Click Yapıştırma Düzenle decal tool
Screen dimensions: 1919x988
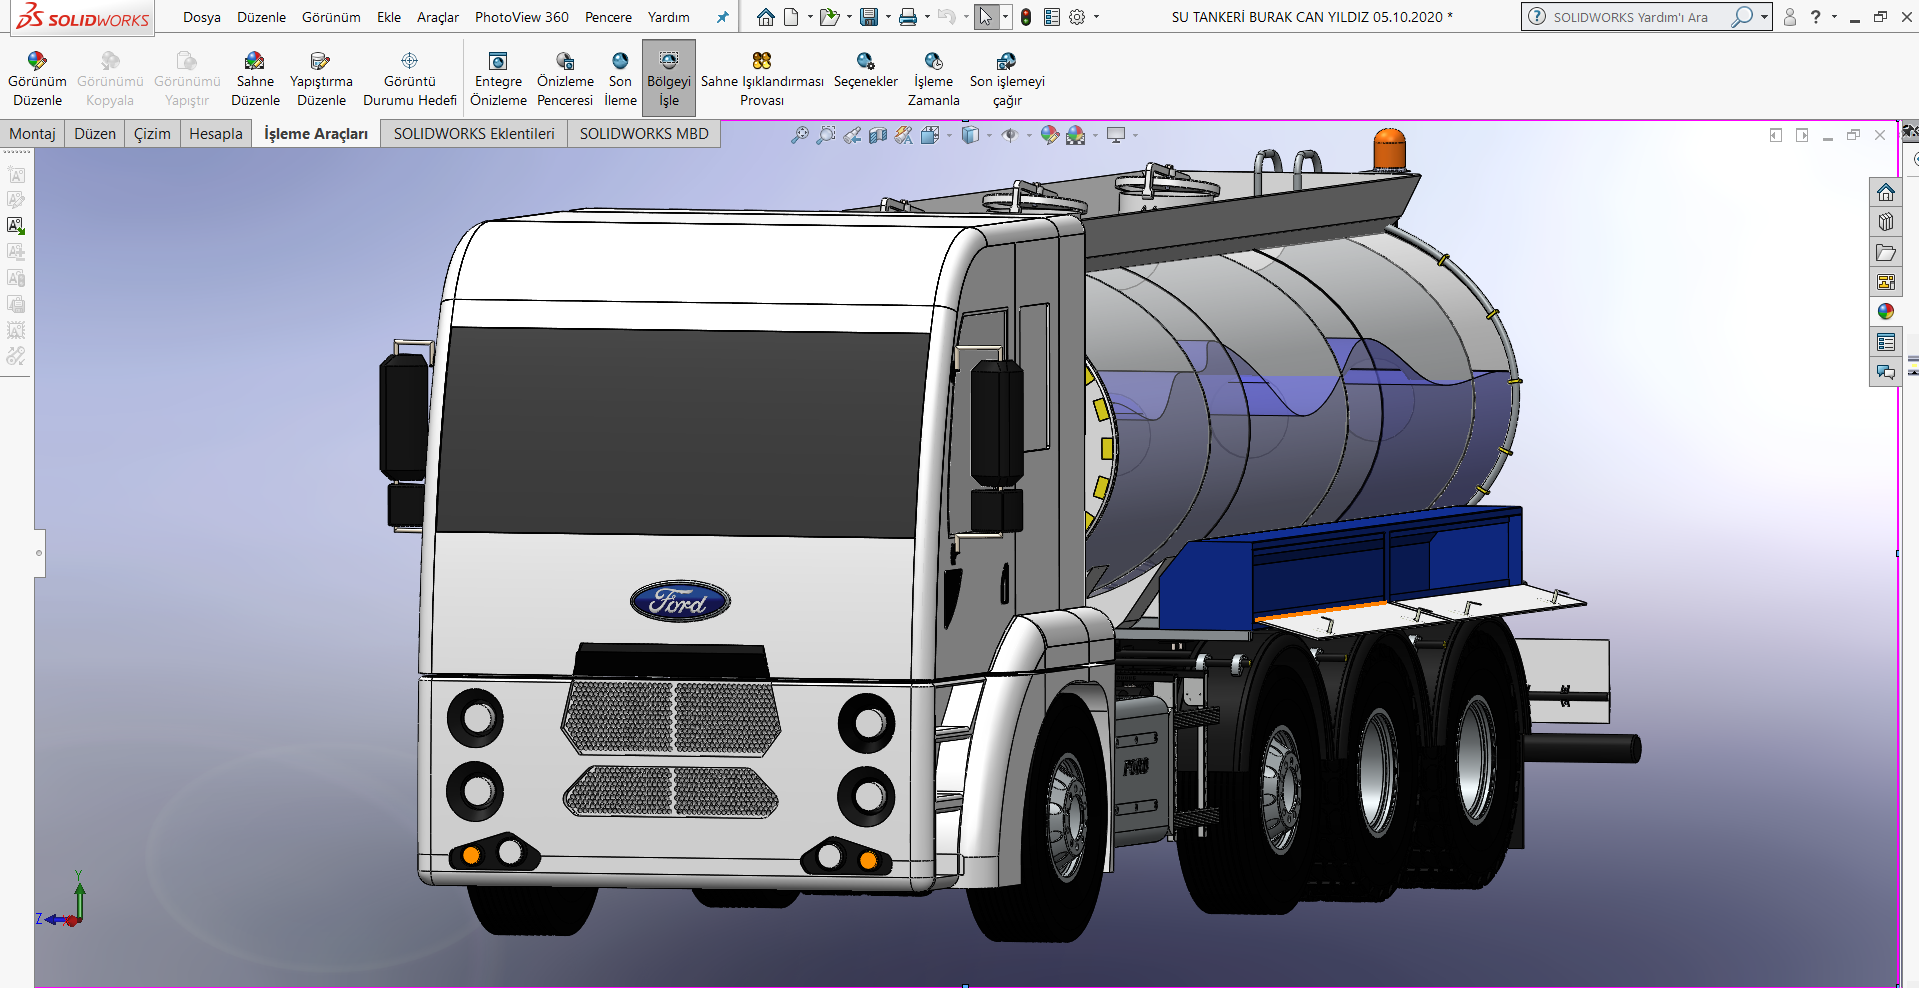[321, 79]
